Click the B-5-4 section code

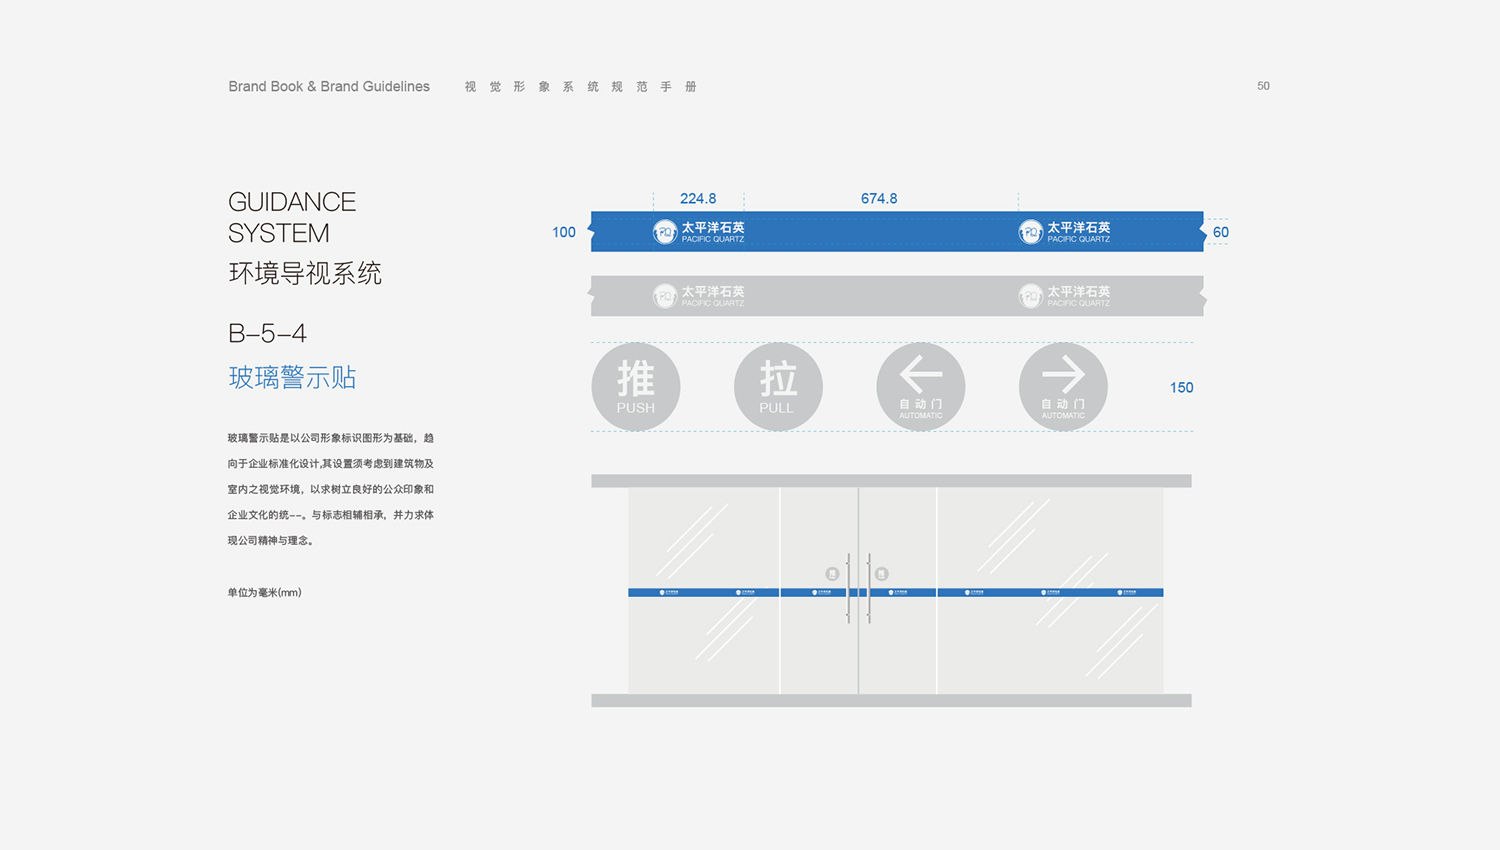point(267,333)
